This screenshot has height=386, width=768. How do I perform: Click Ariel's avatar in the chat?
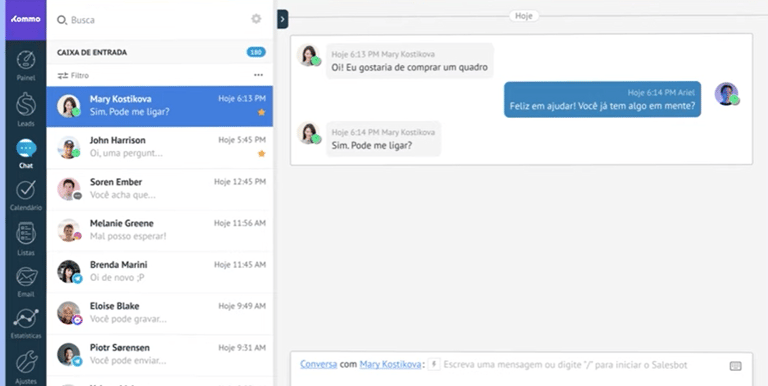tap(726, 94)
